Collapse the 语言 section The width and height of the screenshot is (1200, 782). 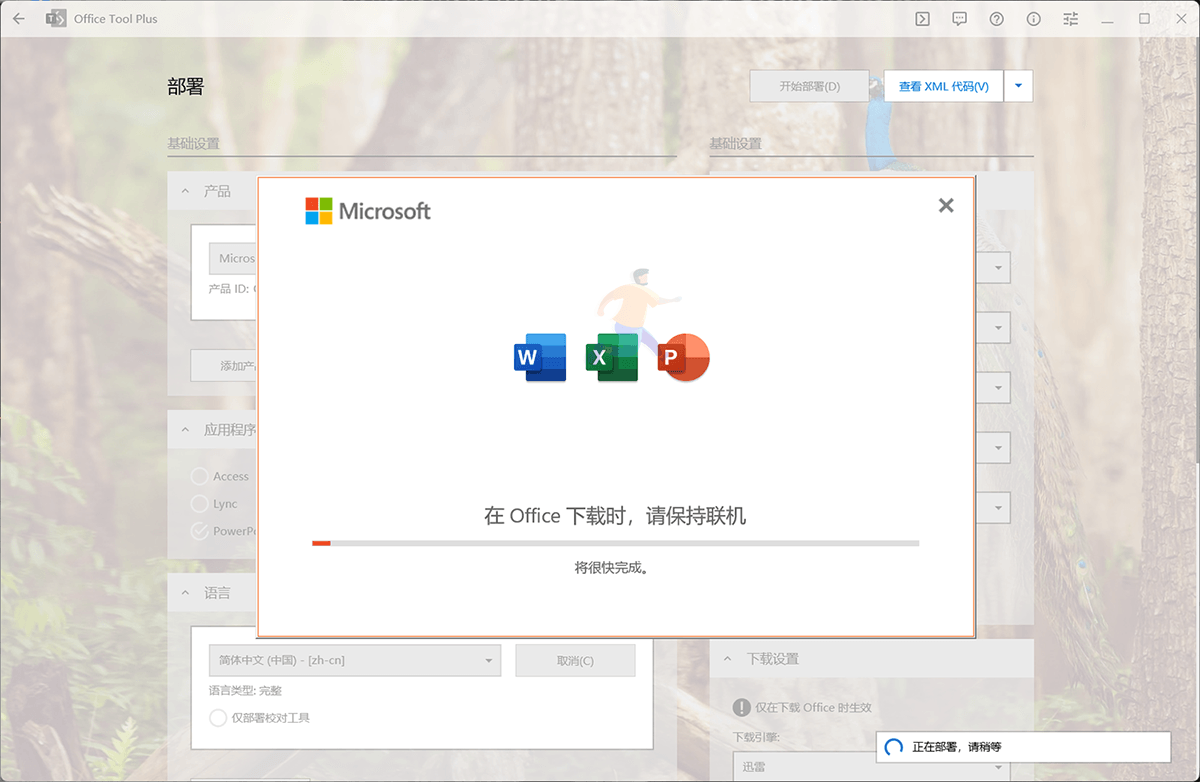[185, 593]
